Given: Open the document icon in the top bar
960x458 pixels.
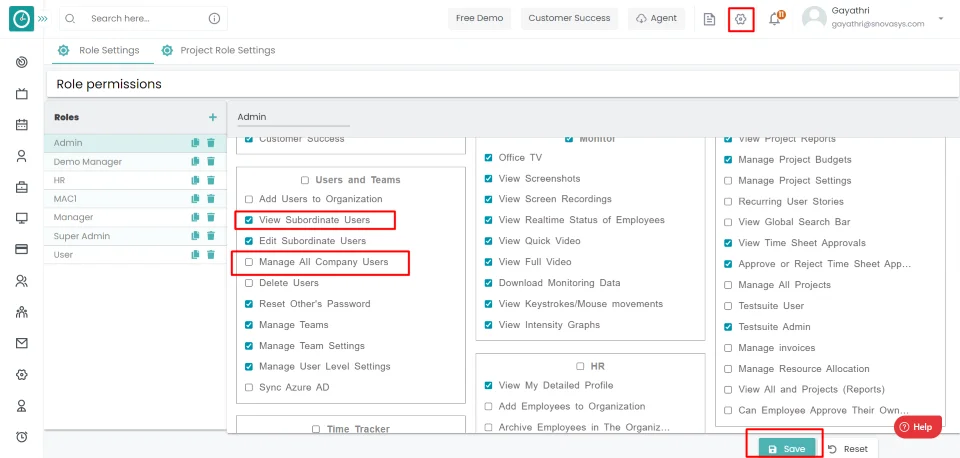Looking at the screenshot, I should tap(709, 19).
